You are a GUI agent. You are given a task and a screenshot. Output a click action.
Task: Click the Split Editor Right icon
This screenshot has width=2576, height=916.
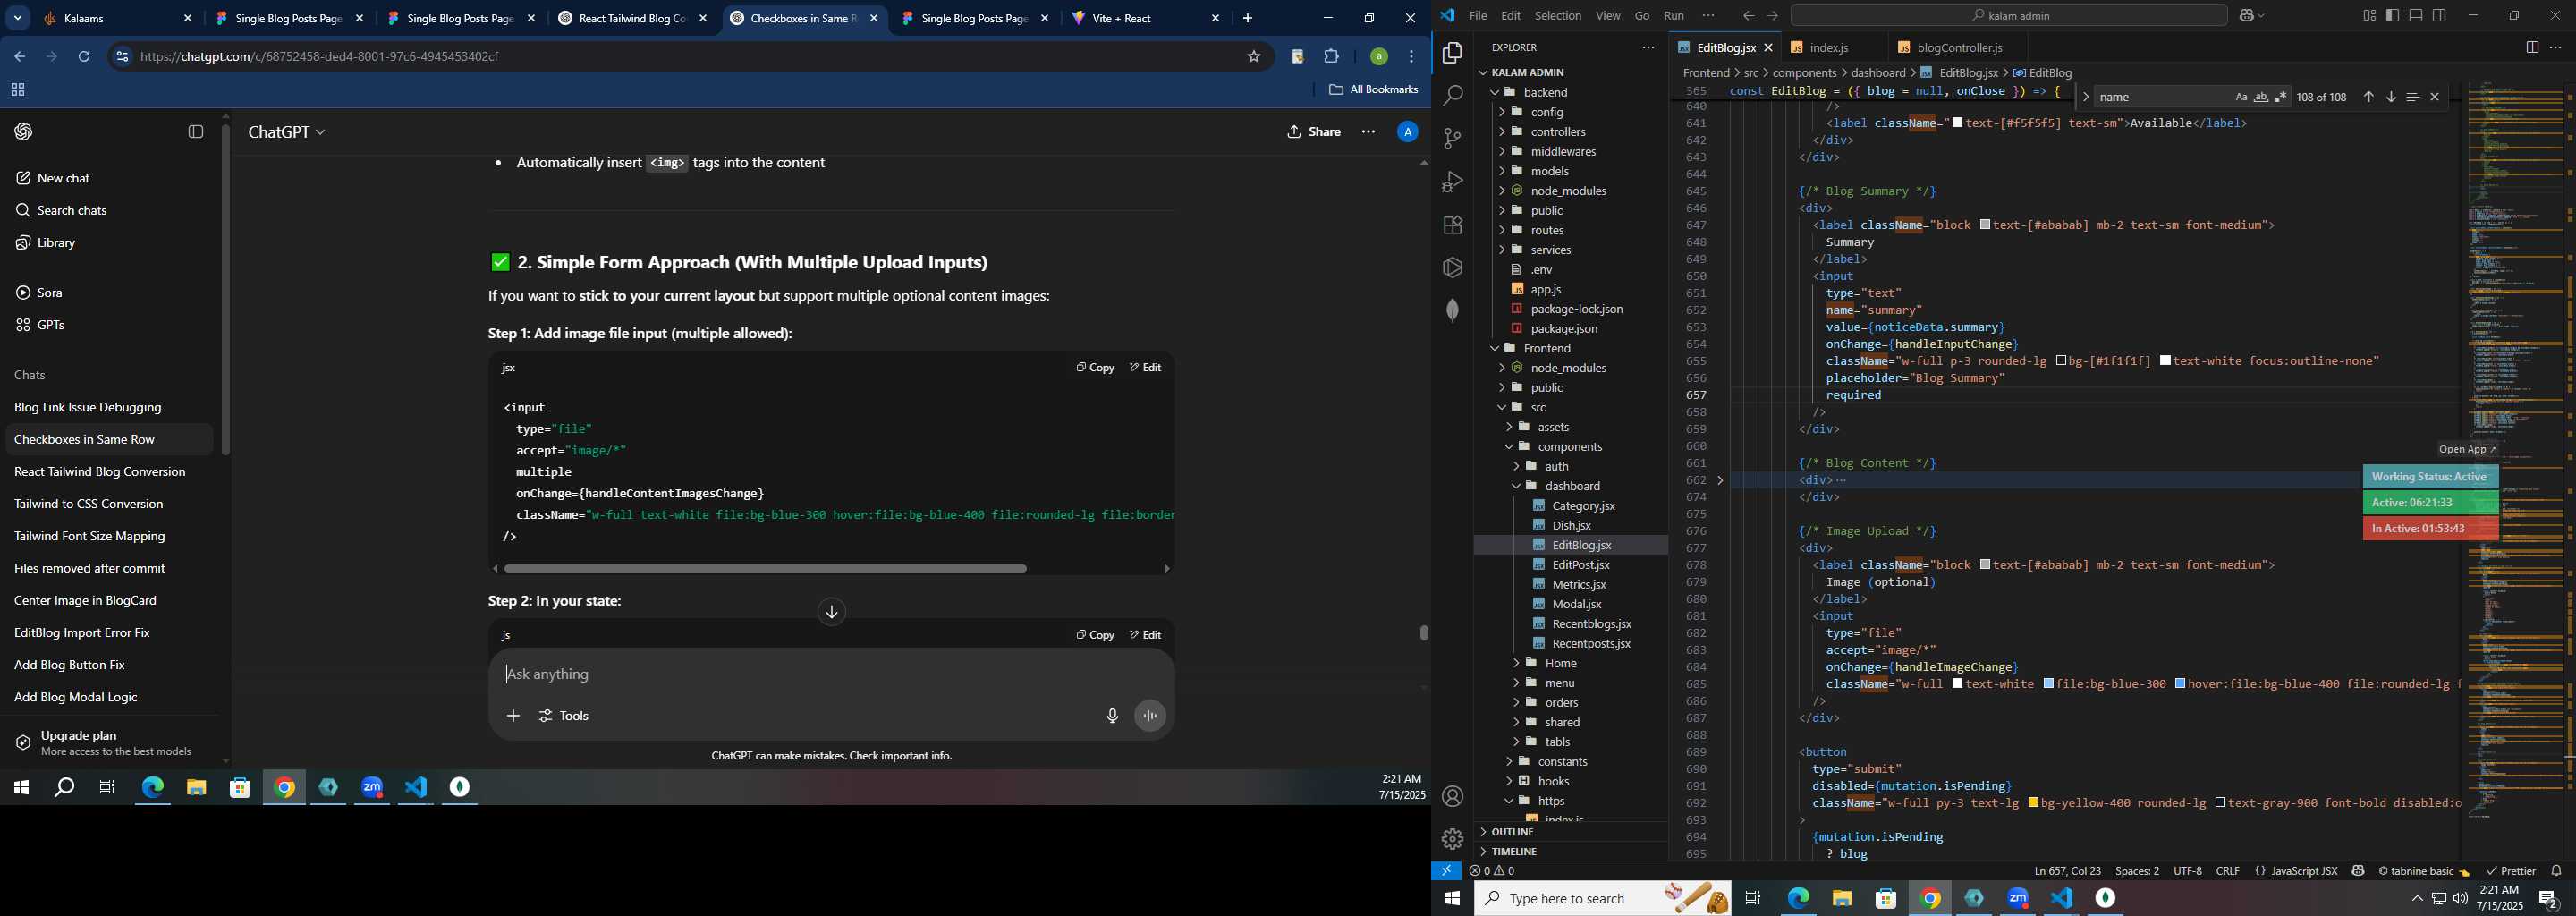[2532, 47]
